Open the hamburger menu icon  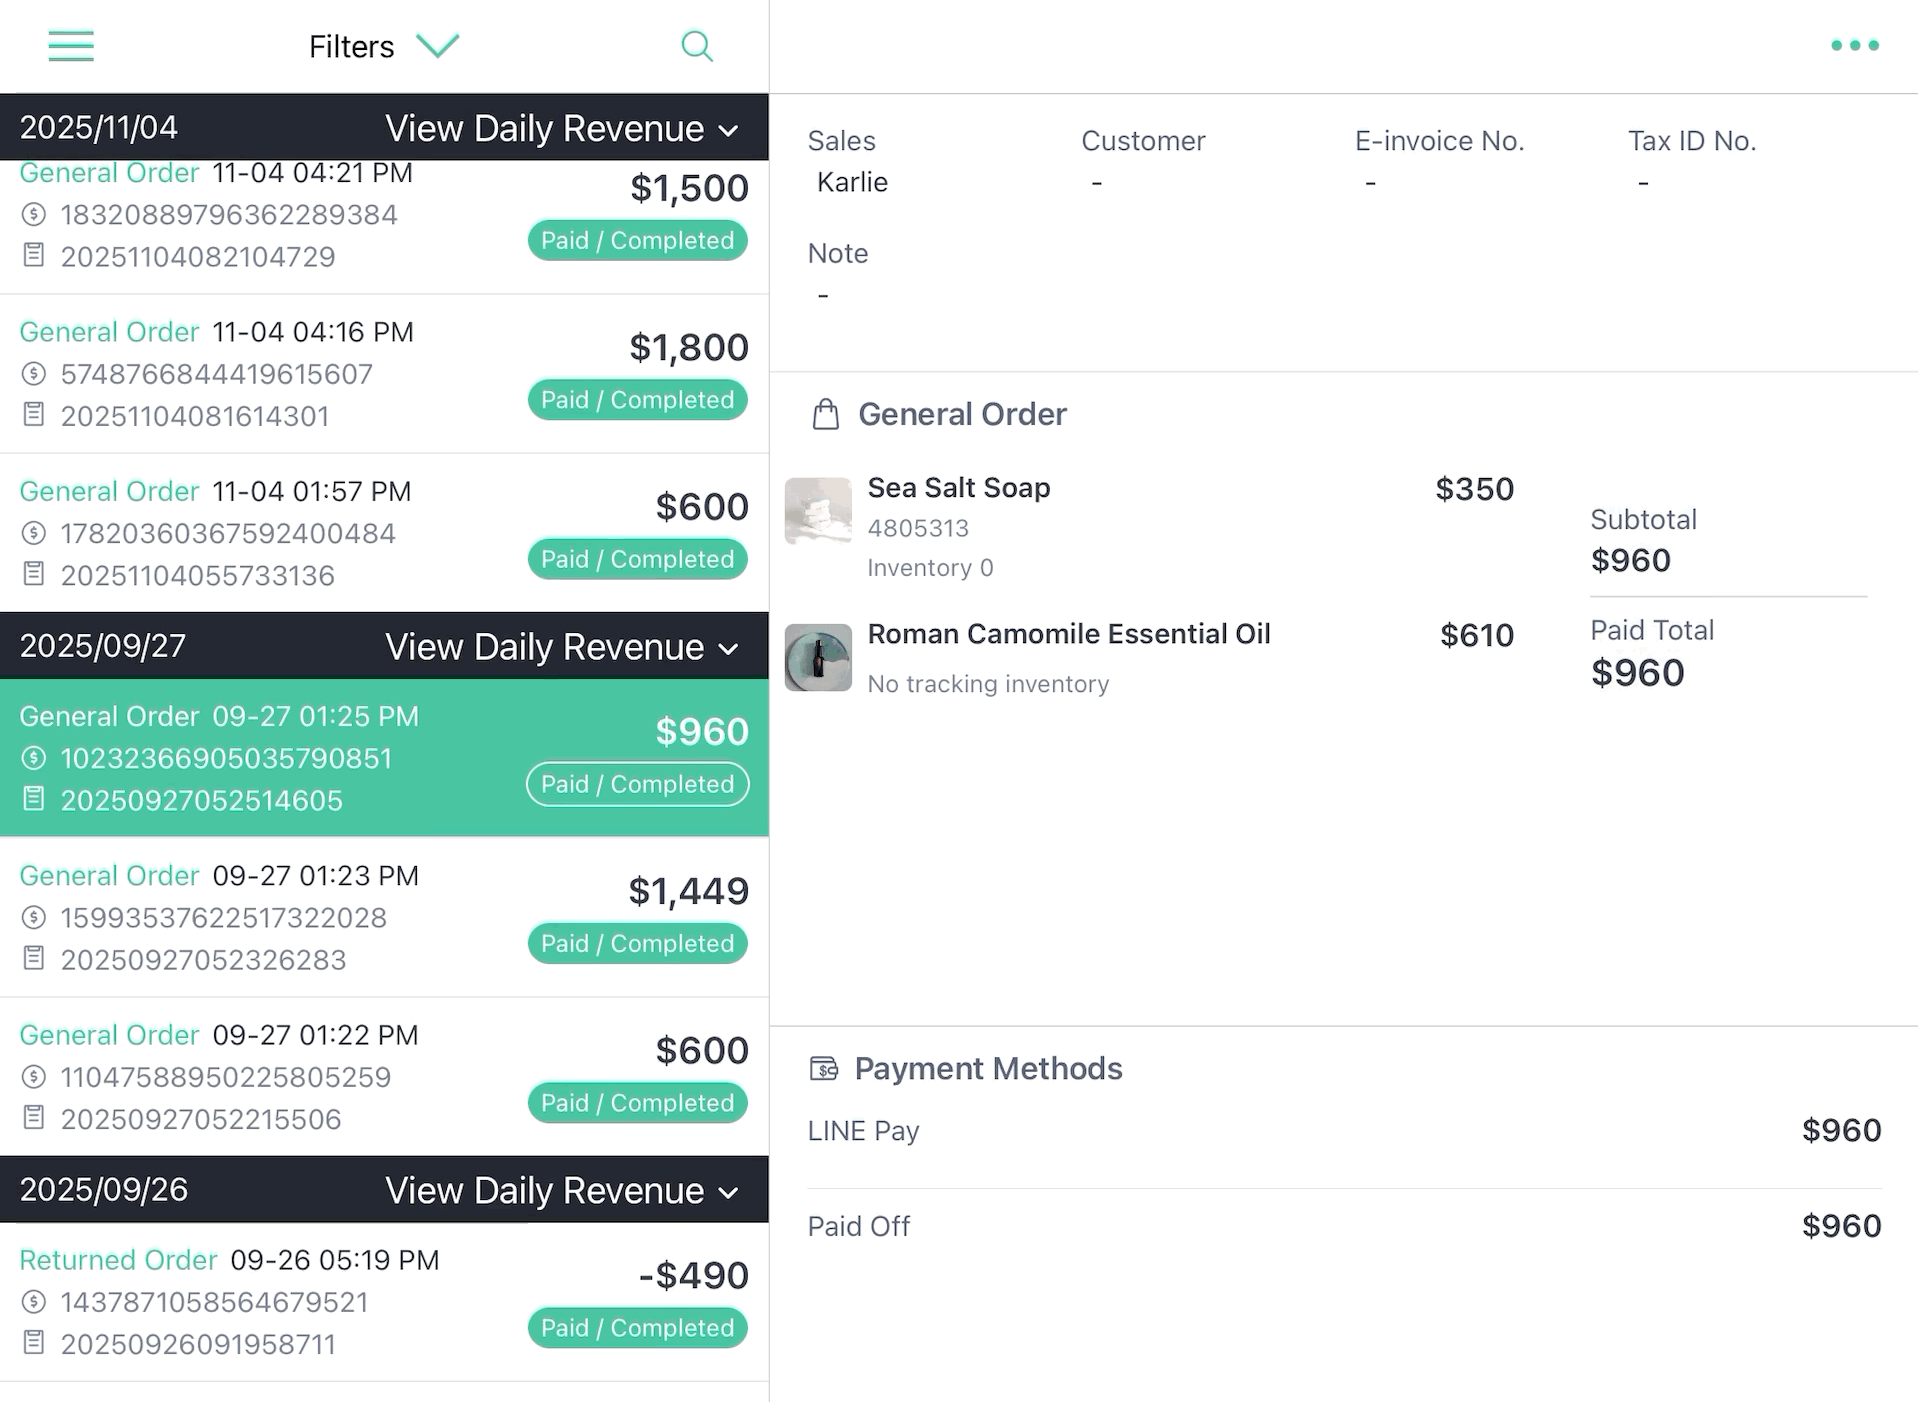tap(71, 46)
